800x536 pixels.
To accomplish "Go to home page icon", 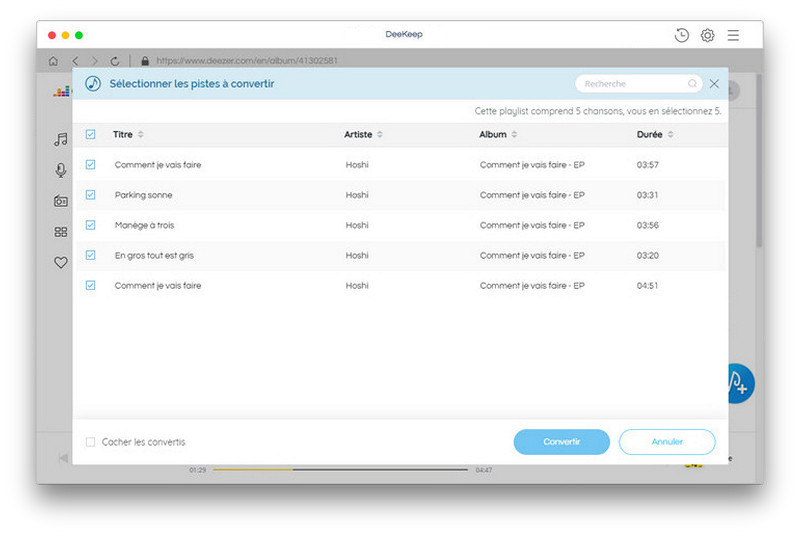I will point(53,61).
